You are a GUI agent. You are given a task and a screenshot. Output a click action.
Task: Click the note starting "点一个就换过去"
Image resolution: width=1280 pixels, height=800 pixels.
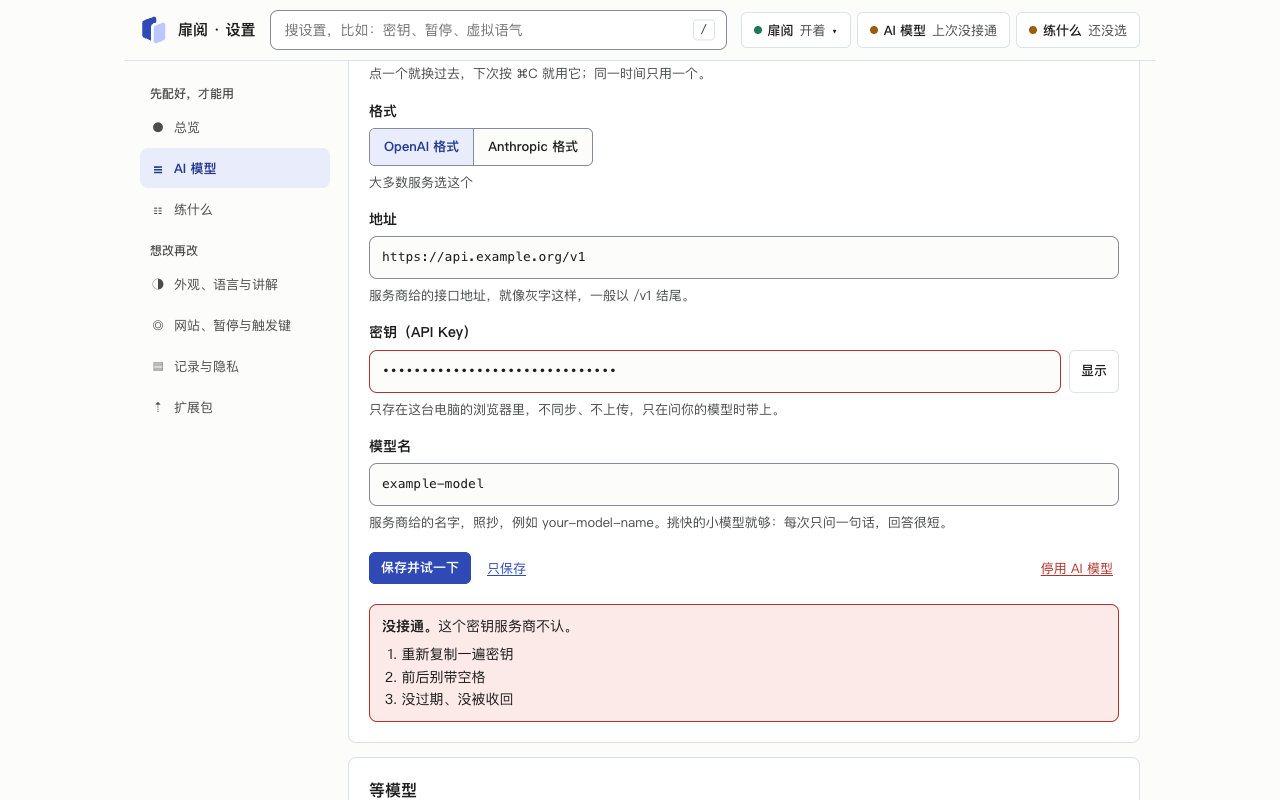[x=538, y=73]
